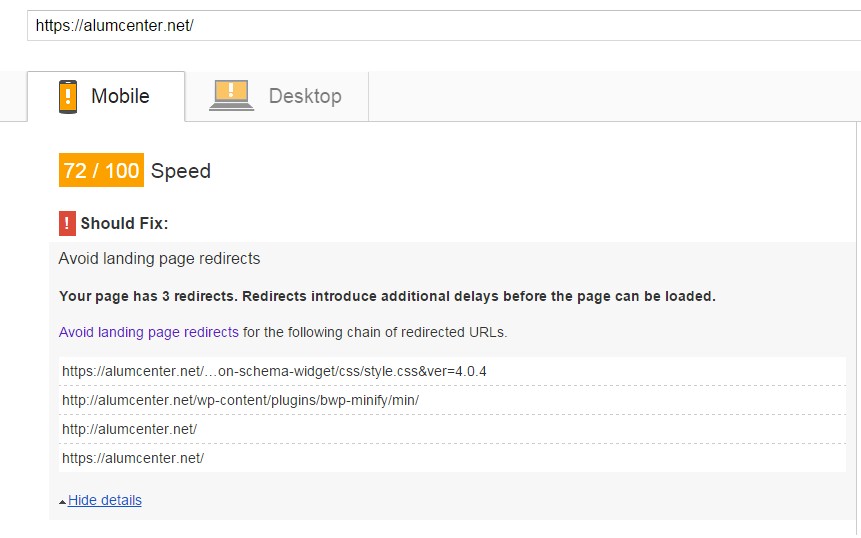Screen dimensions: 861x538
Task: Select the last https://alumcenter.net/ list row
Action: pyautogui.click(x=452, y=458)
